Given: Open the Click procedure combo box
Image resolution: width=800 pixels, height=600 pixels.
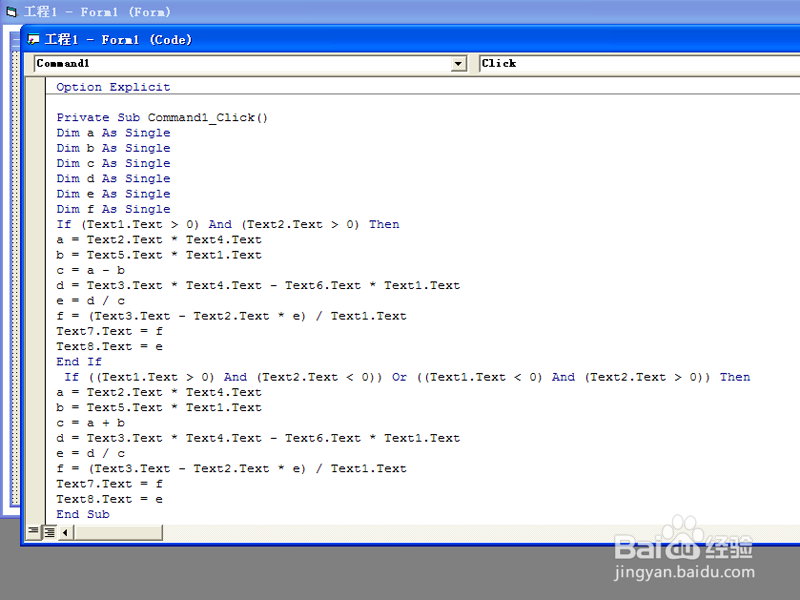Looking at the screenshot, I should click(639, 64).
